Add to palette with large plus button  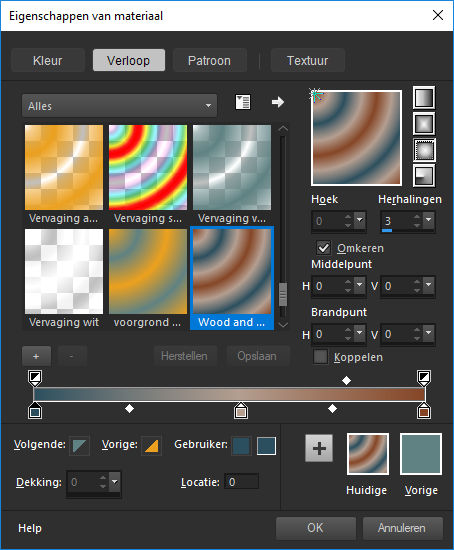[x=319, y=448]
